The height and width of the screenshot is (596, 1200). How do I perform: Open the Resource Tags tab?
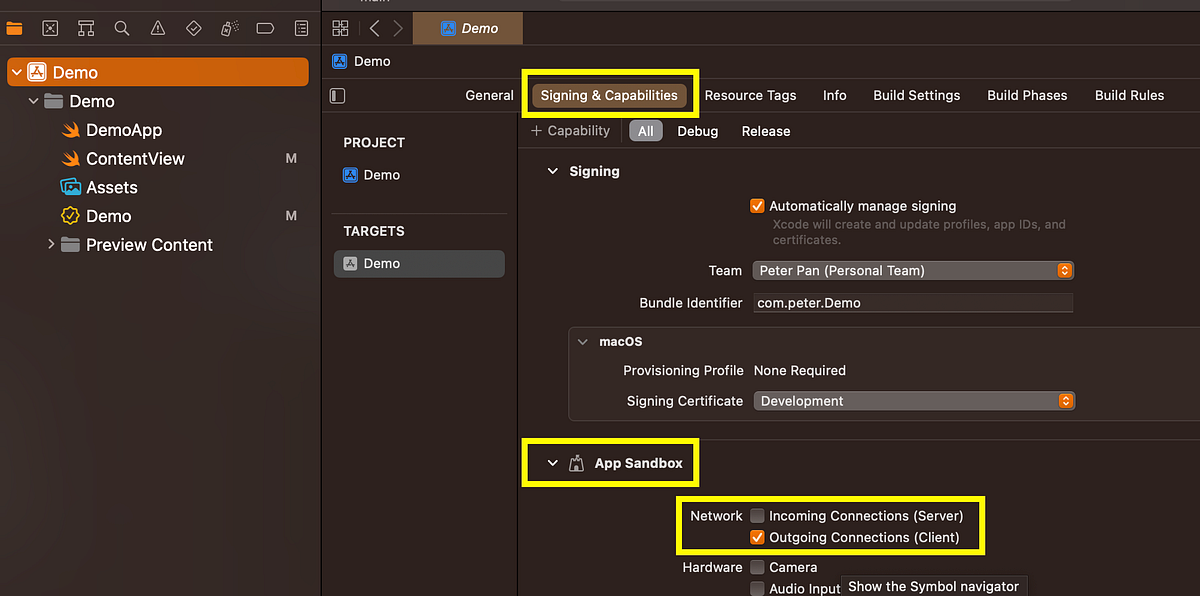(750, 95)
